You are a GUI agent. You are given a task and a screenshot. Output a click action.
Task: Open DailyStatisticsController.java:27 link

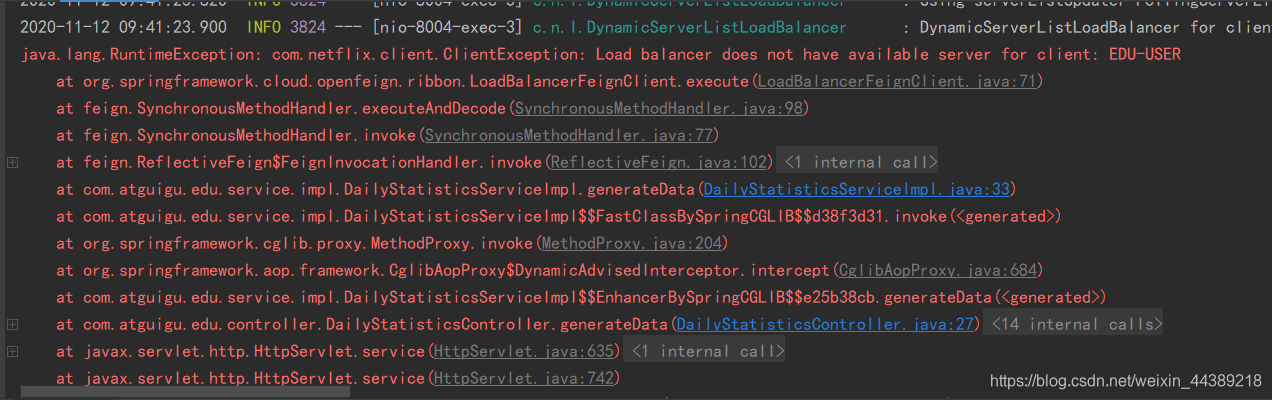(x=826, y=324)
